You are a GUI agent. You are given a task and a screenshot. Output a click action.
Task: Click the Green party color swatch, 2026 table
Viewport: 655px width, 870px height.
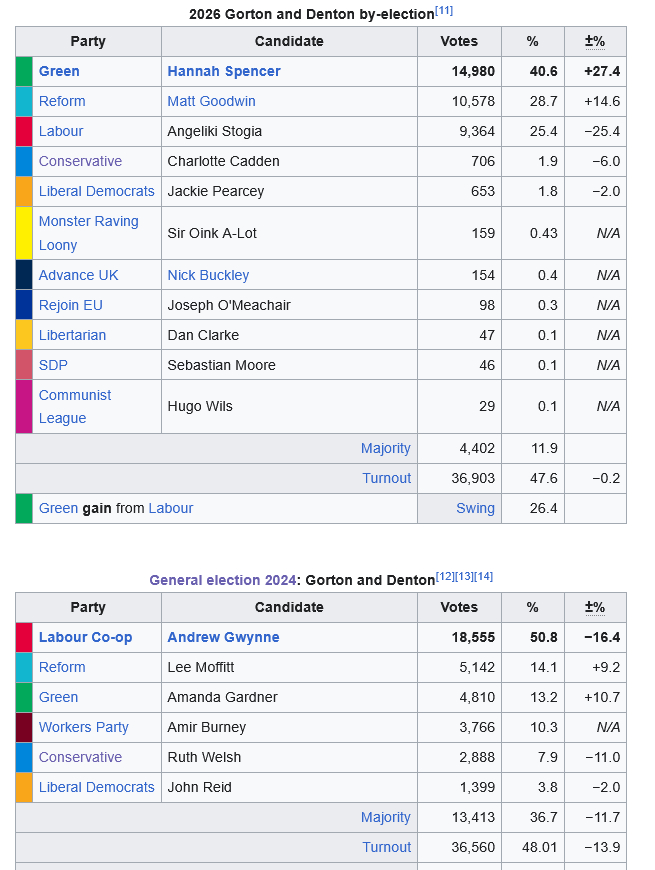24,71
